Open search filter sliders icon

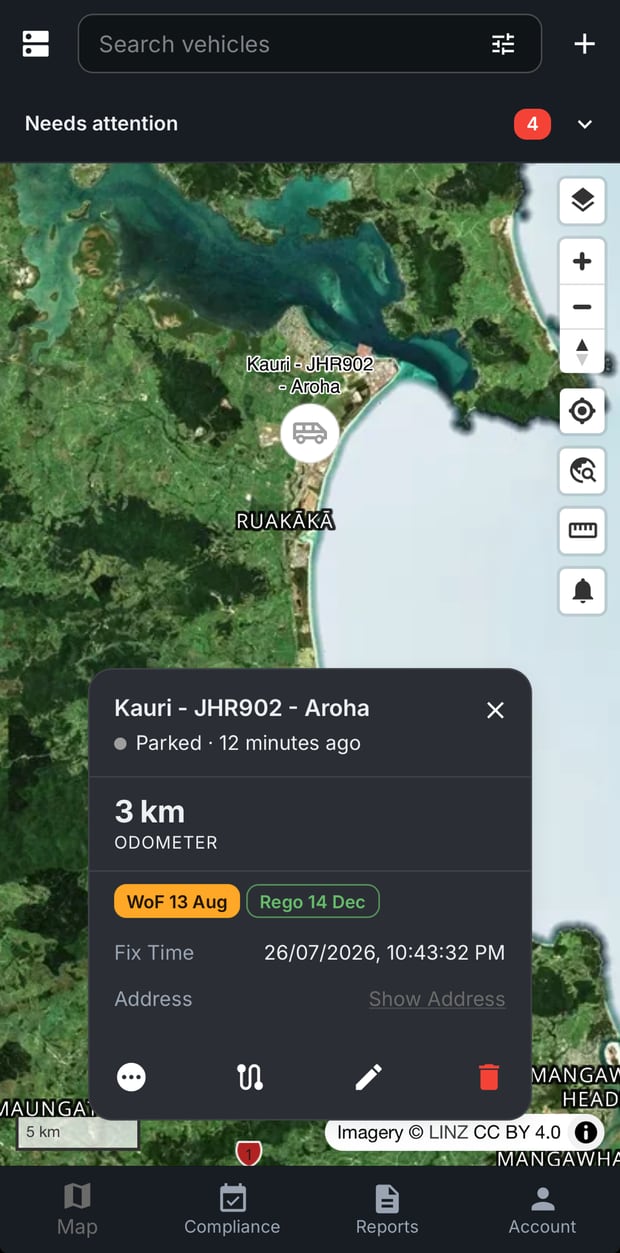[x=503, y=44]
